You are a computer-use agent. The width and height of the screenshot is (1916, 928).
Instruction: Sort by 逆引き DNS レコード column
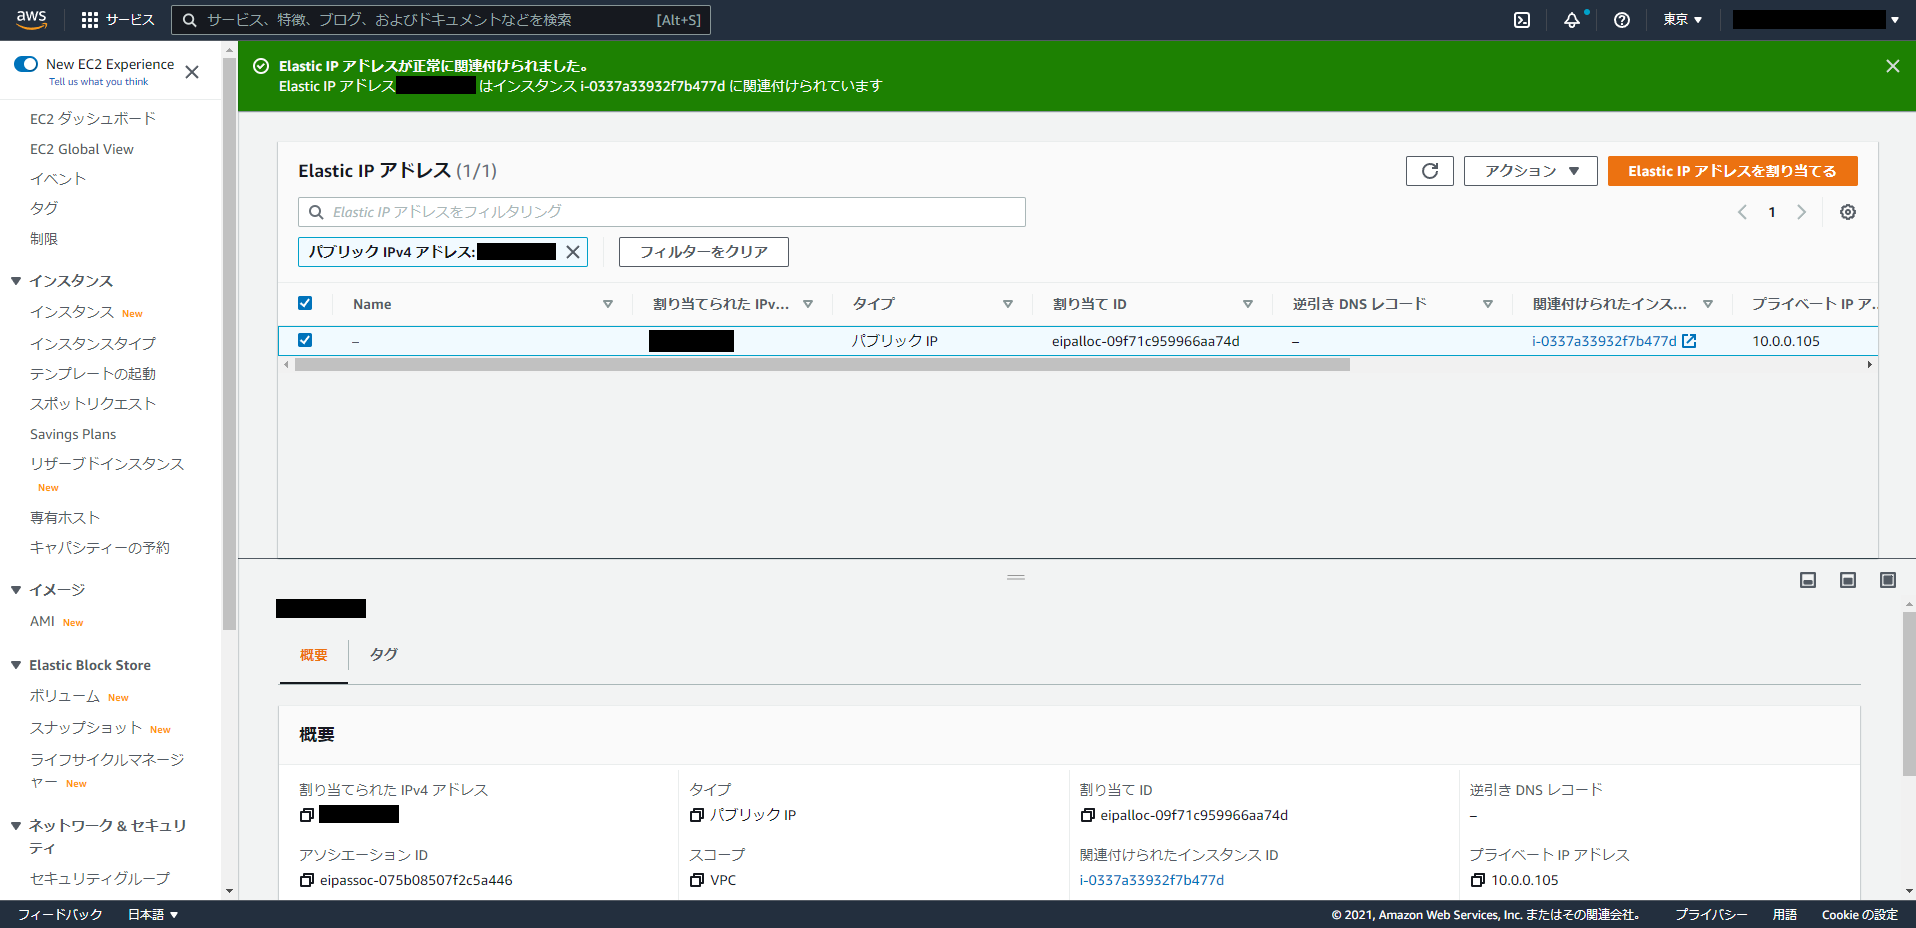pyautogui.click(x=1488, y=304)
